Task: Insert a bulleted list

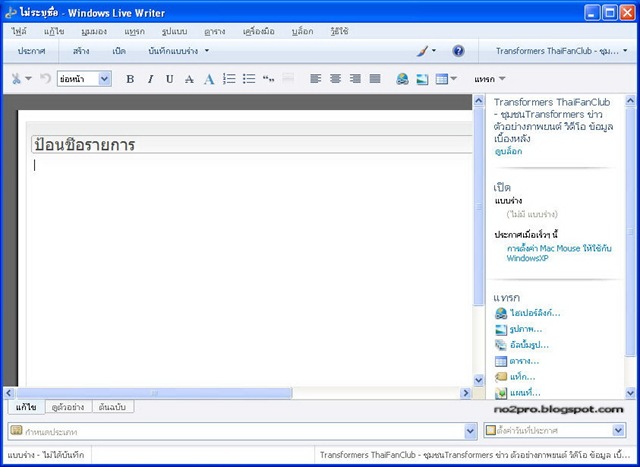Action: [249, 79]
